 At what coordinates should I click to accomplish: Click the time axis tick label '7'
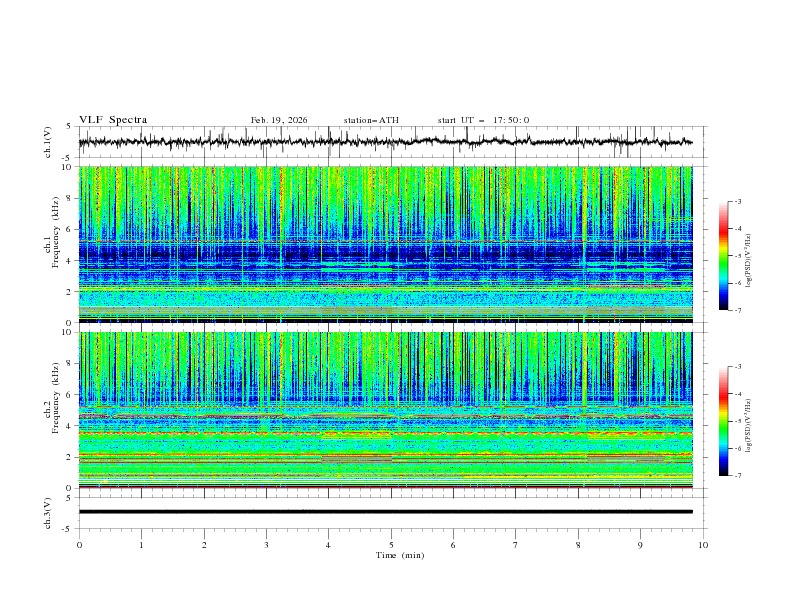click(x=516, y=545)
